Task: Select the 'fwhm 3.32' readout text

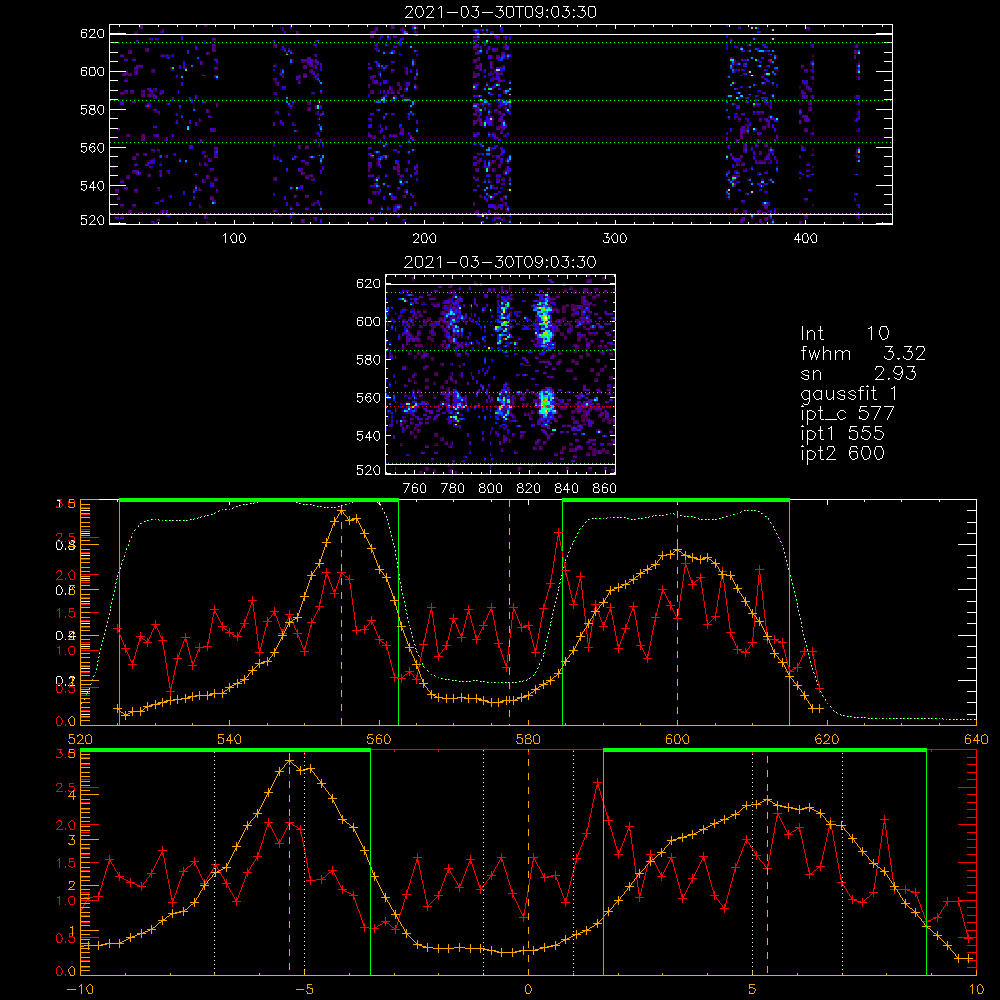Action: (x=863, y=353)
